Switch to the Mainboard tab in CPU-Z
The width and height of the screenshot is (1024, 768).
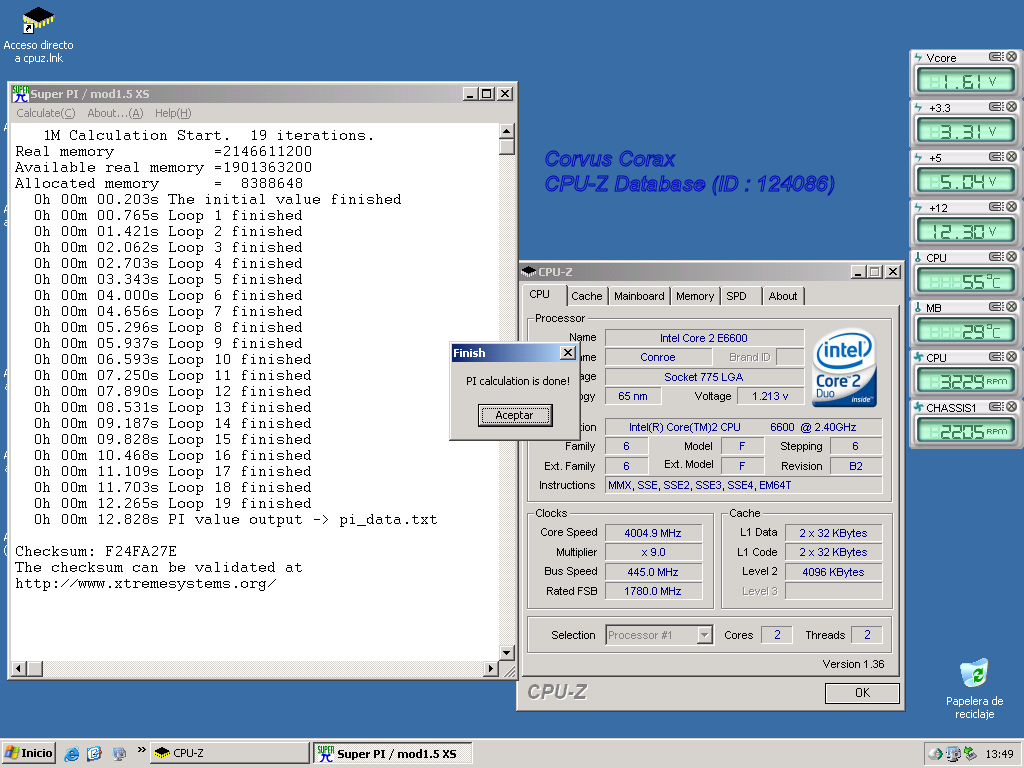[639, 296]
